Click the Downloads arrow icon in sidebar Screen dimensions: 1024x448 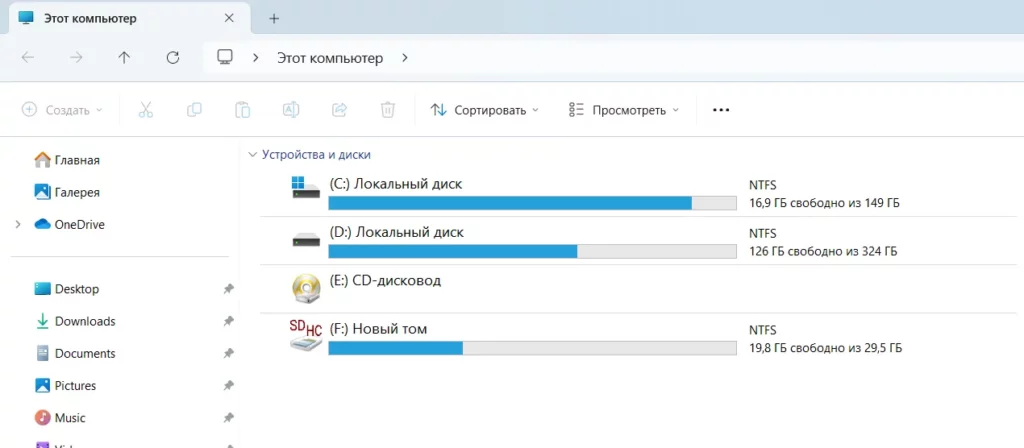tap(42, 321)
